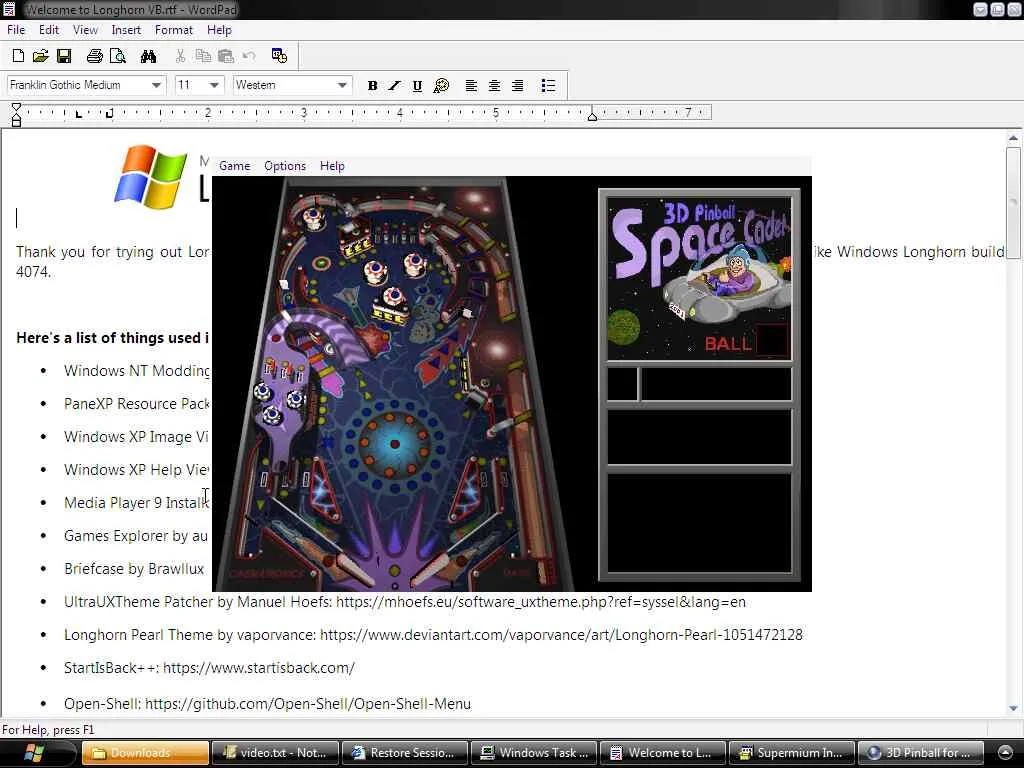Click the Longhorn Pearl deviantart link

[561, 635]
